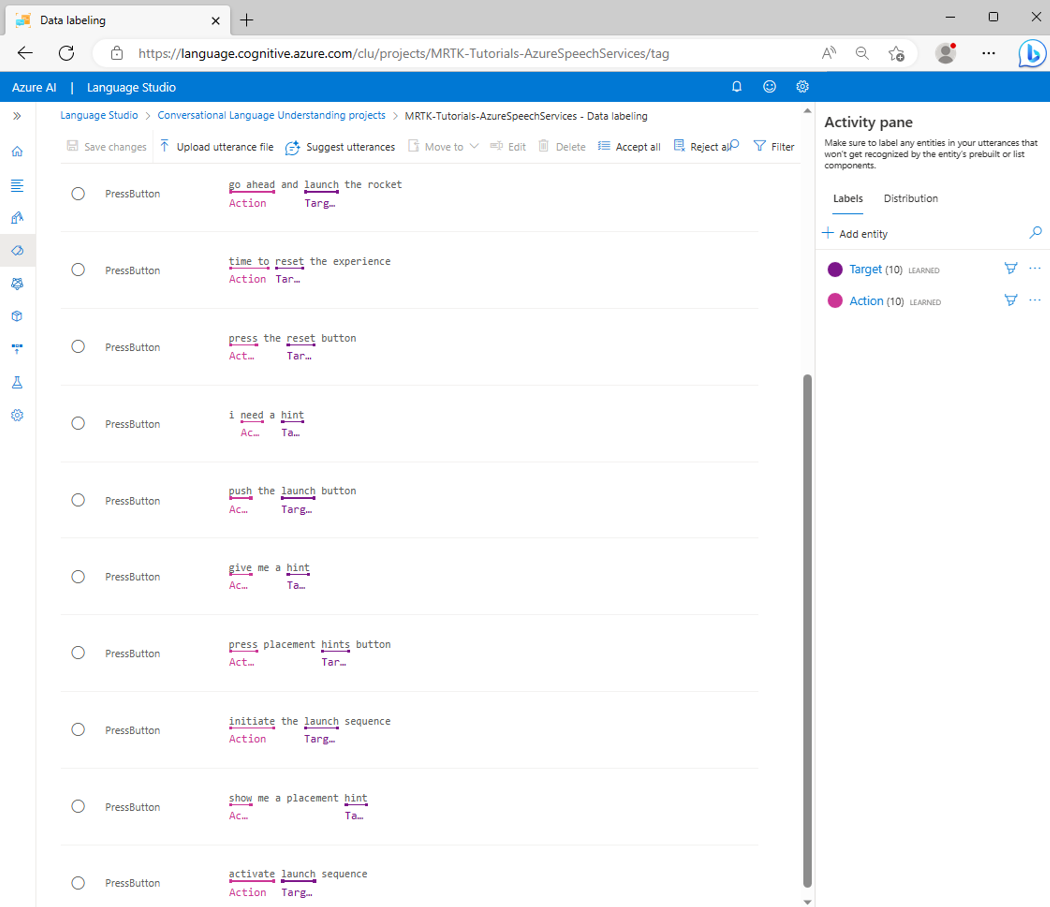Open the Home icon in sidebar
Viewport: 1050px width, 907px height.
pyautogui.click(x=17, y=151)
